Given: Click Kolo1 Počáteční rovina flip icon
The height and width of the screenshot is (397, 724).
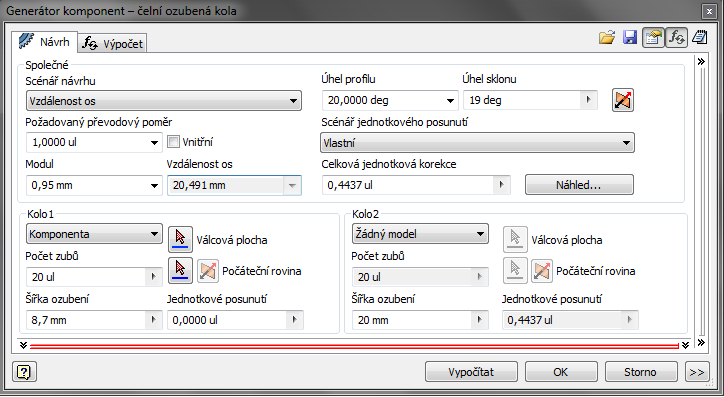Looking at the screenshot, I should pyautogui.click(x=208, y=271).
